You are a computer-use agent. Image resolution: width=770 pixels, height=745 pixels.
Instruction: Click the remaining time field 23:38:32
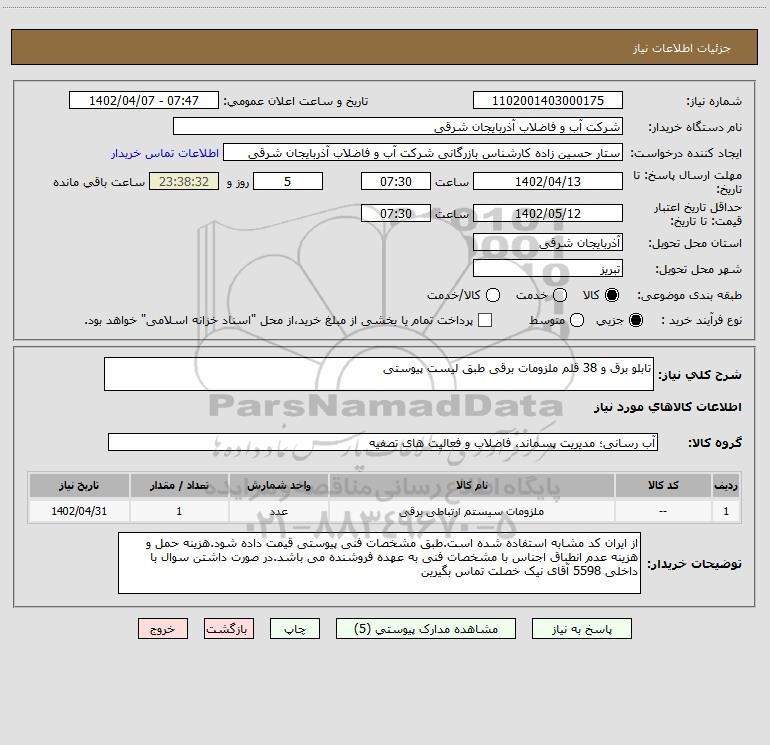pyautogui.click(x=184, y=181)
